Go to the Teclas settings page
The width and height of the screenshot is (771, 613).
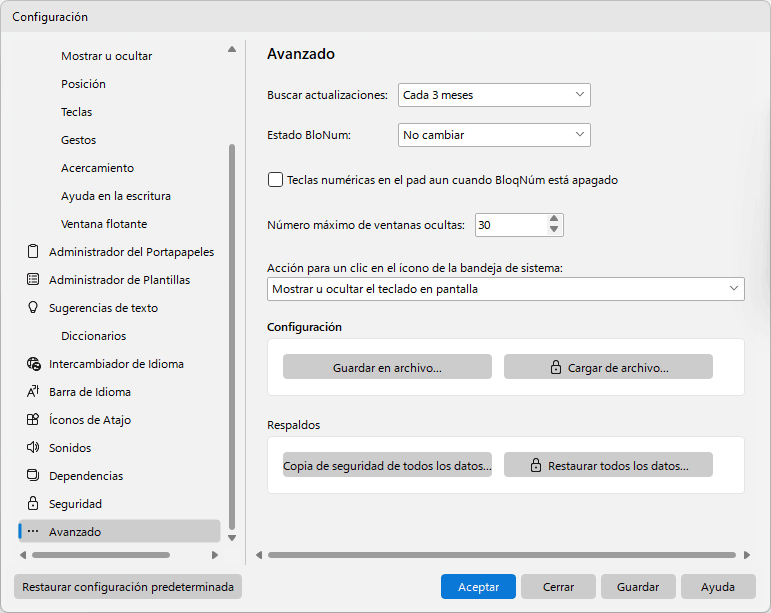coord(76,112)
